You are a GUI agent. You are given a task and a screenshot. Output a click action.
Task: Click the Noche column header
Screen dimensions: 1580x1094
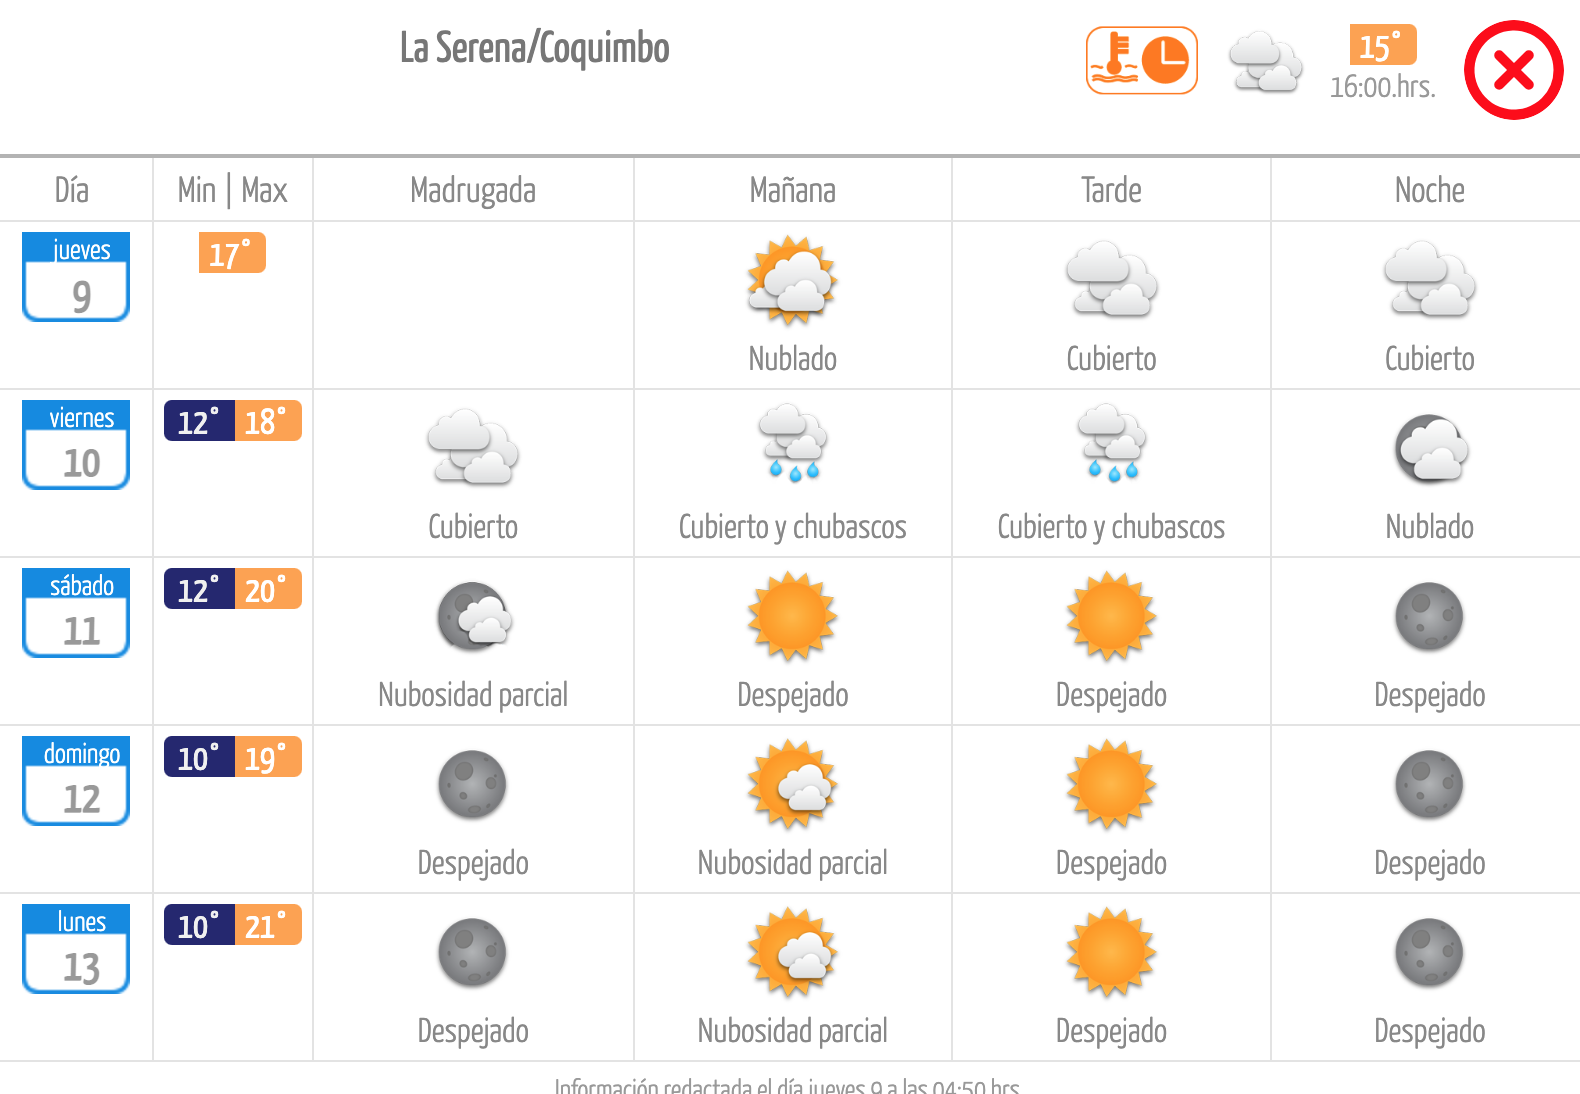(1429, 190)
